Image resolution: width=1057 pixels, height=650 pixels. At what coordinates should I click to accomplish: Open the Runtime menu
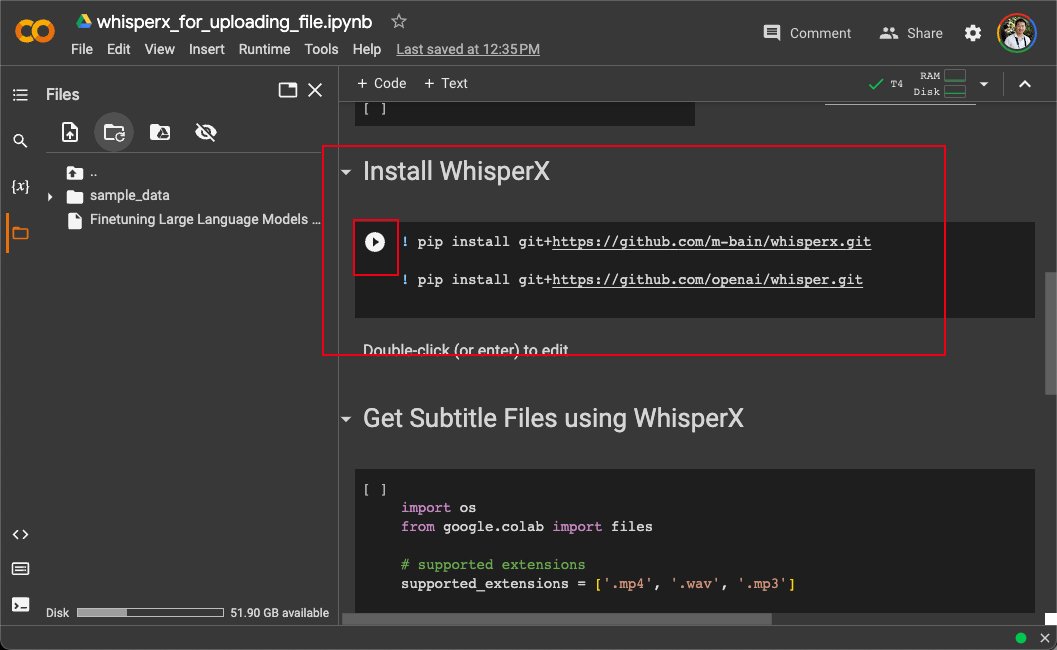point(264,49)
